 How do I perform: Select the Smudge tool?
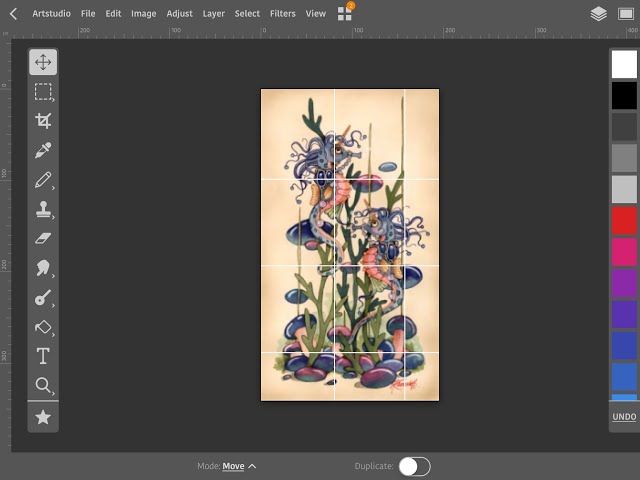click(x=43, y=268)
